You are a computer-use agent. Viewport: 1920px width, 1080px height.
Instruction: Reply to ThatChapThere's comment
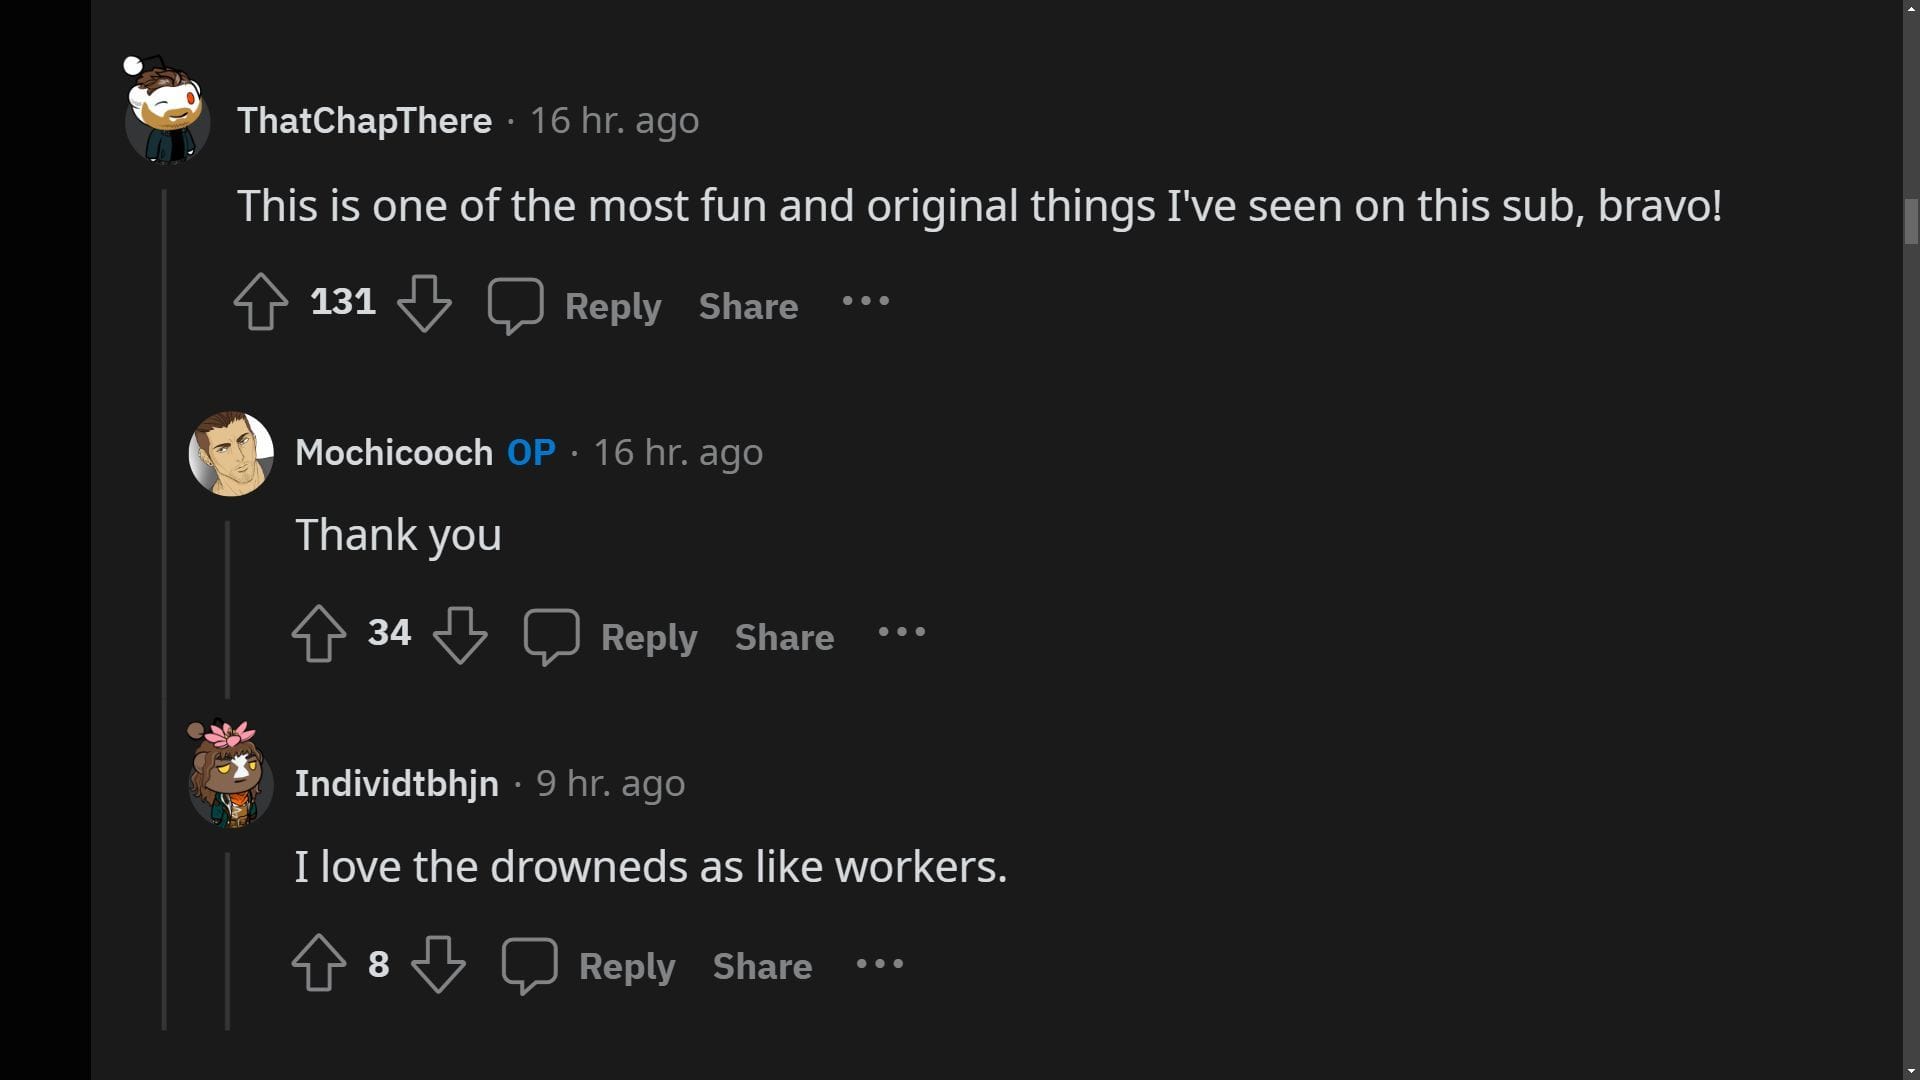(612, 306)
